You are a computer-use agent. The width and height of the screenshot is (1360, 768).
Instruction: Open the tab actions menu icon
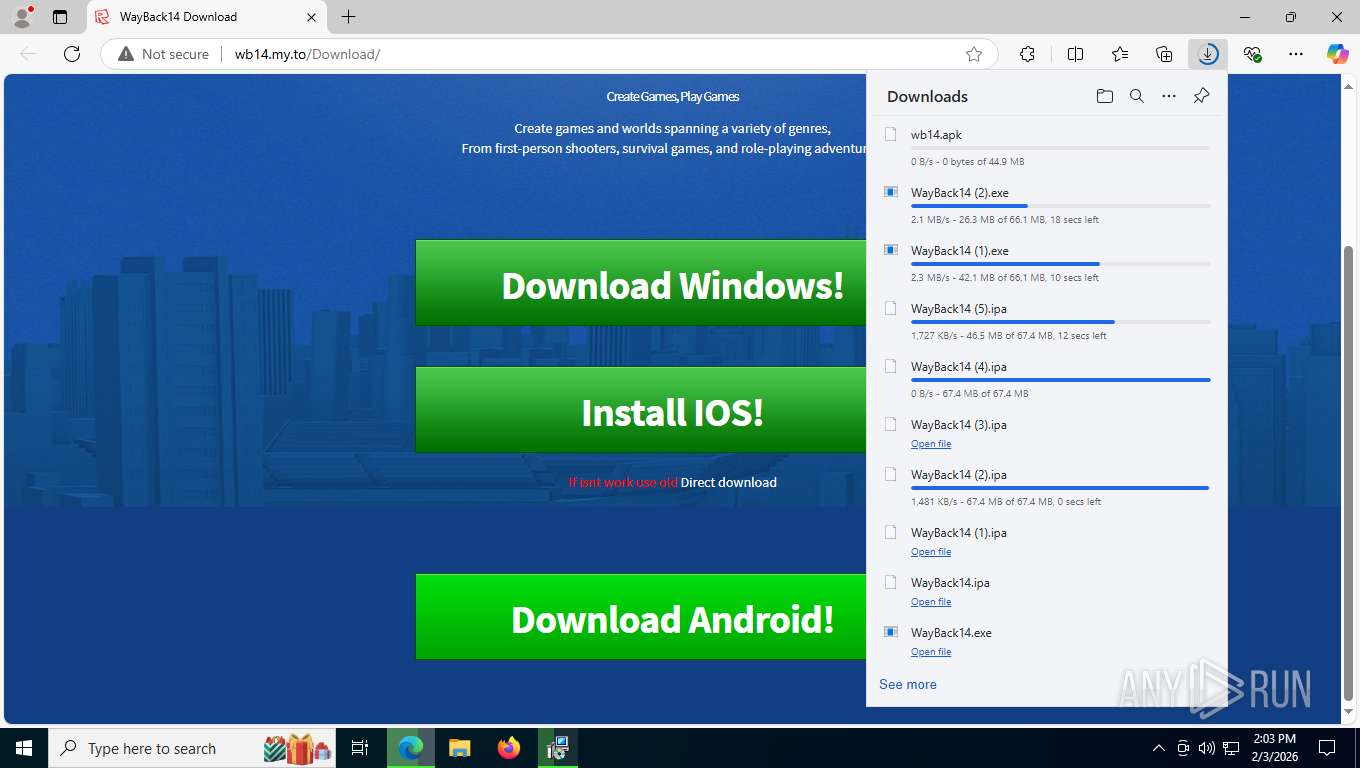[60, 17]
